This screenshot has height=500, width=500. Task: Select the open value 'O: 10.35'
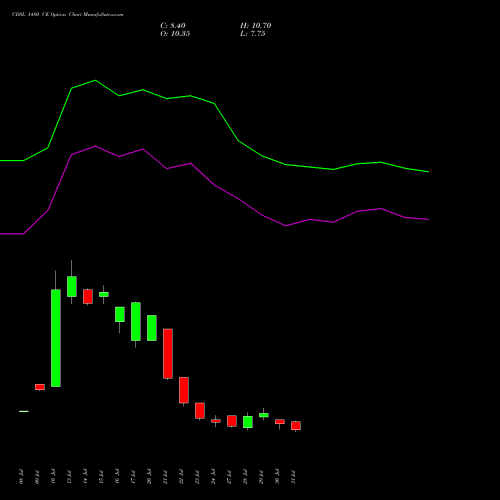coord(175,34)
